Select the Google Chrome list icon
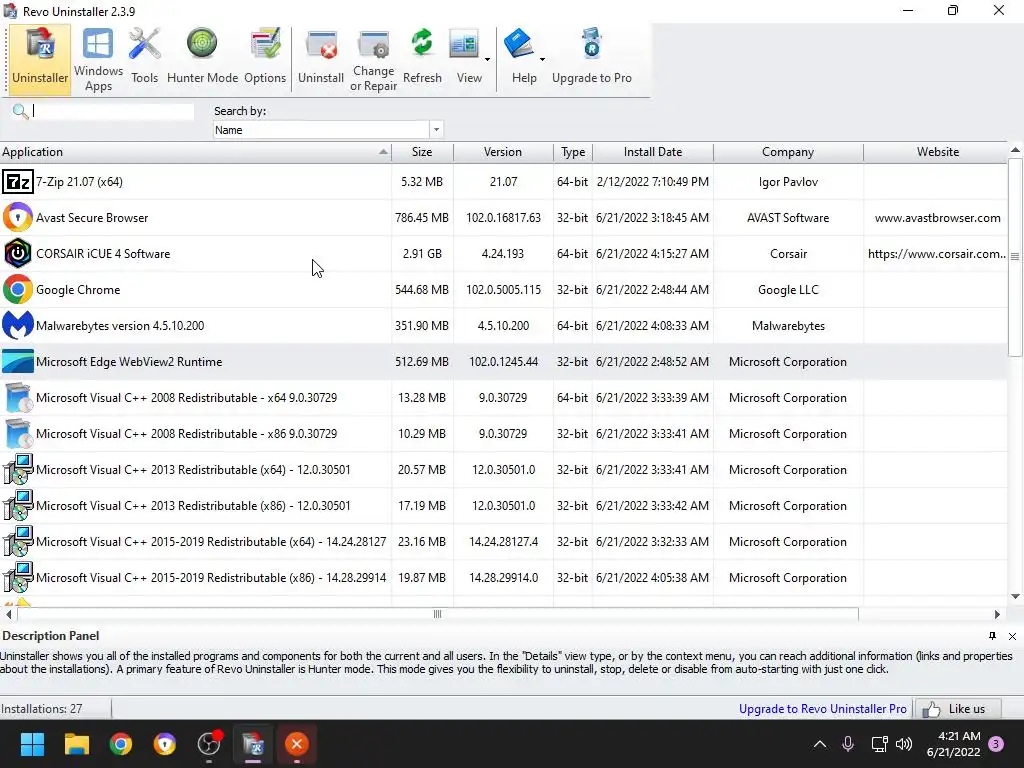 [18, 289]
